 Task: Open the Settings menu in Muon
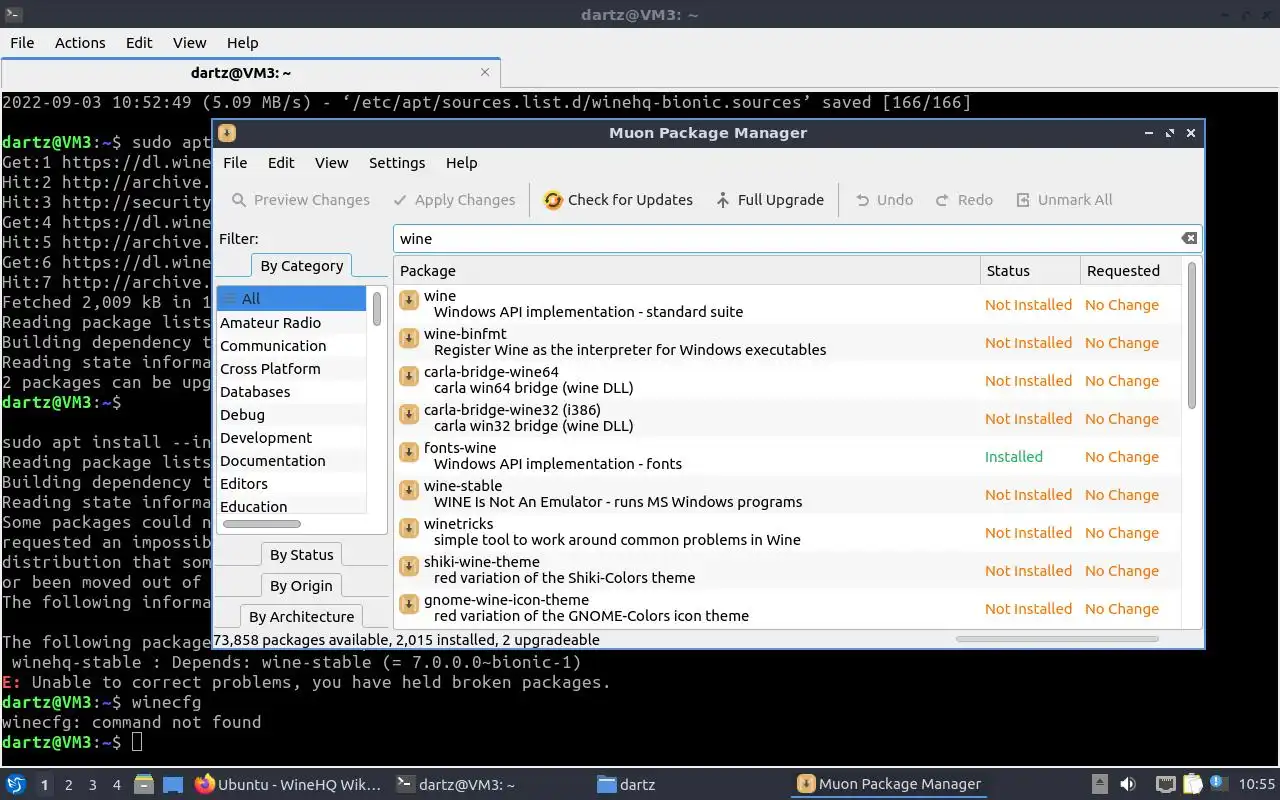(397, 163)
